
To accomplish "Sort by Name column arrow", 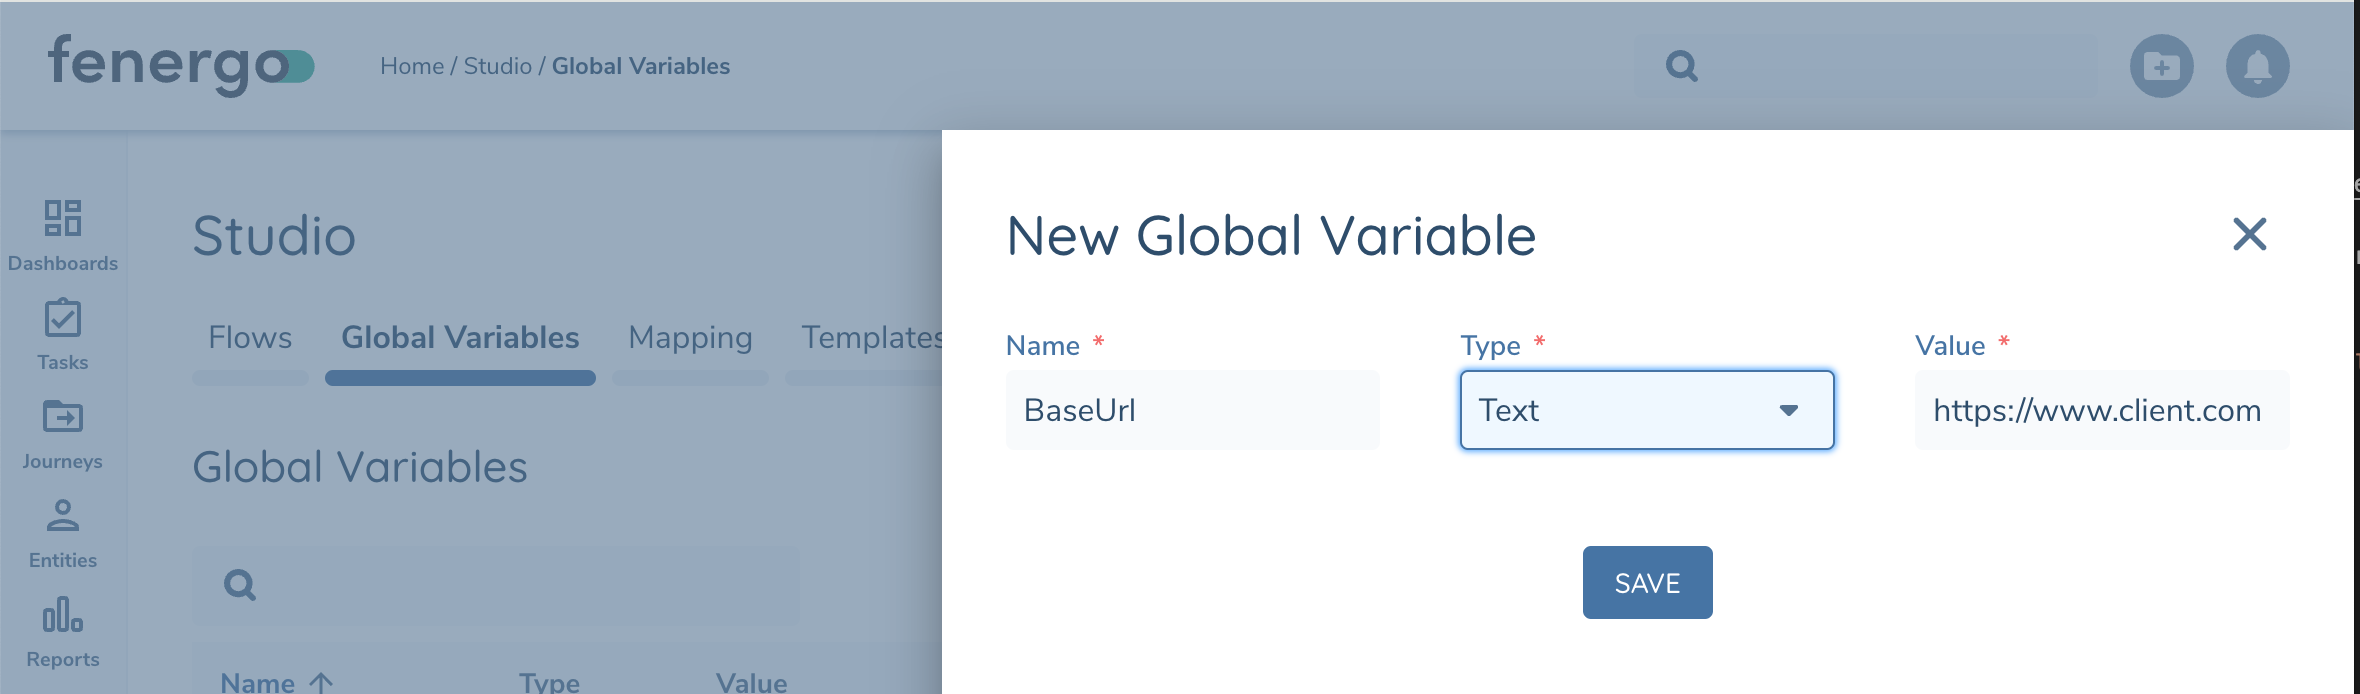I will pos(321,683).
